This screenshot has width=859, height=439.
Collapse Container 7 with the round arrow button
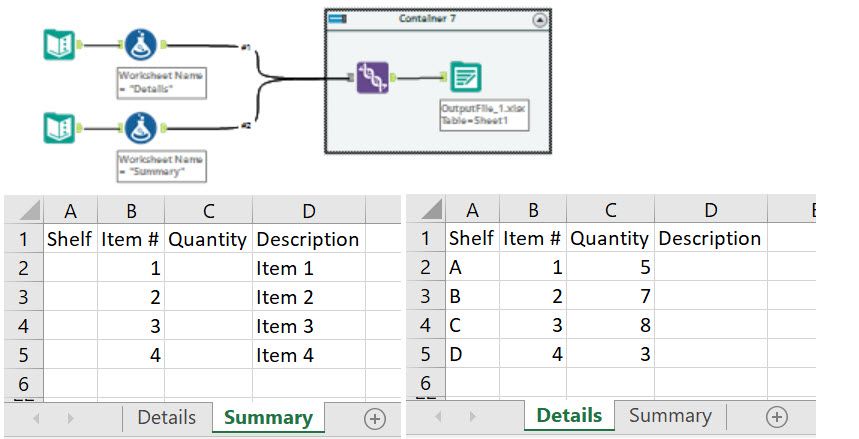click(x=540, y=19)
